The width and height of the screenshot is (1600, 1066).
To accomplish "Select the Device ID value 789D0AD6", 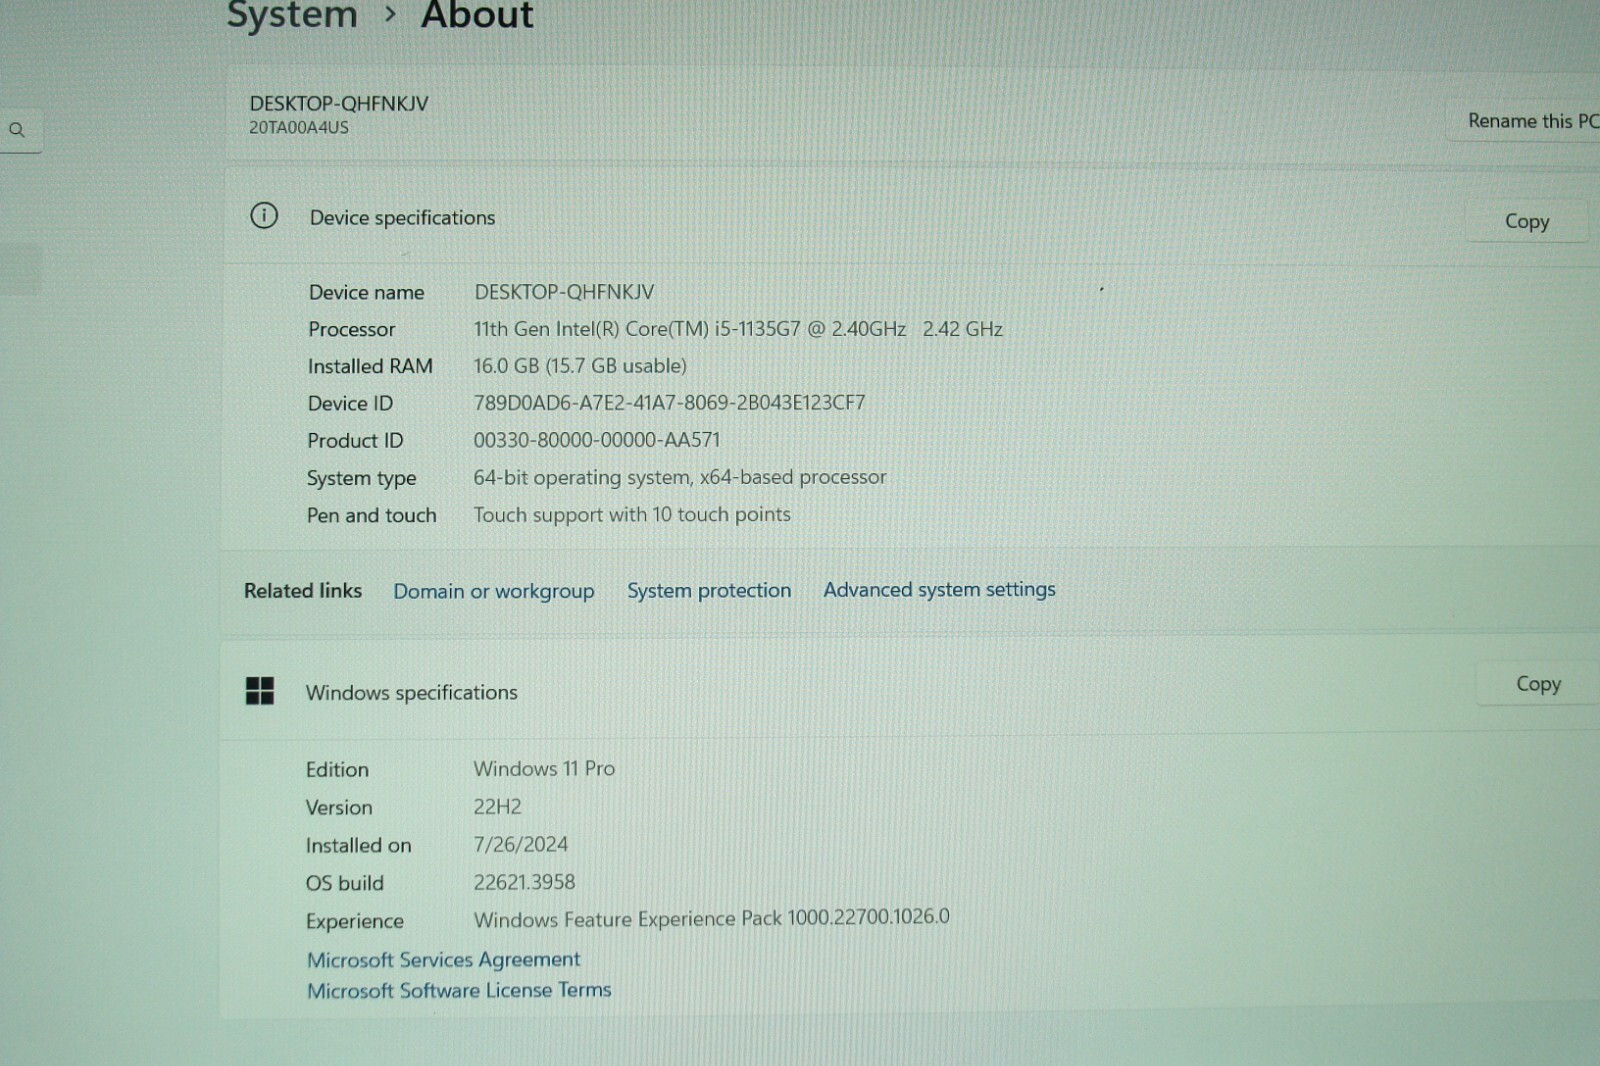I will coord(669,403).
